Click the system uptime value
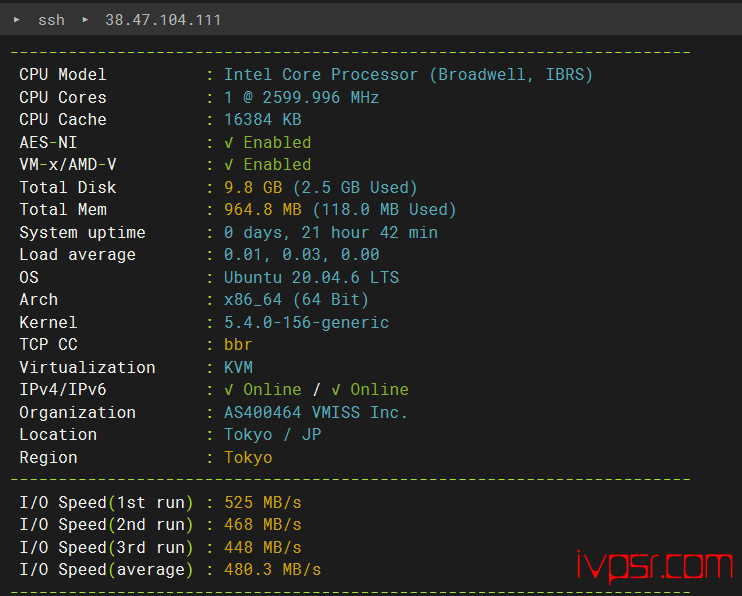 point(330,233)
